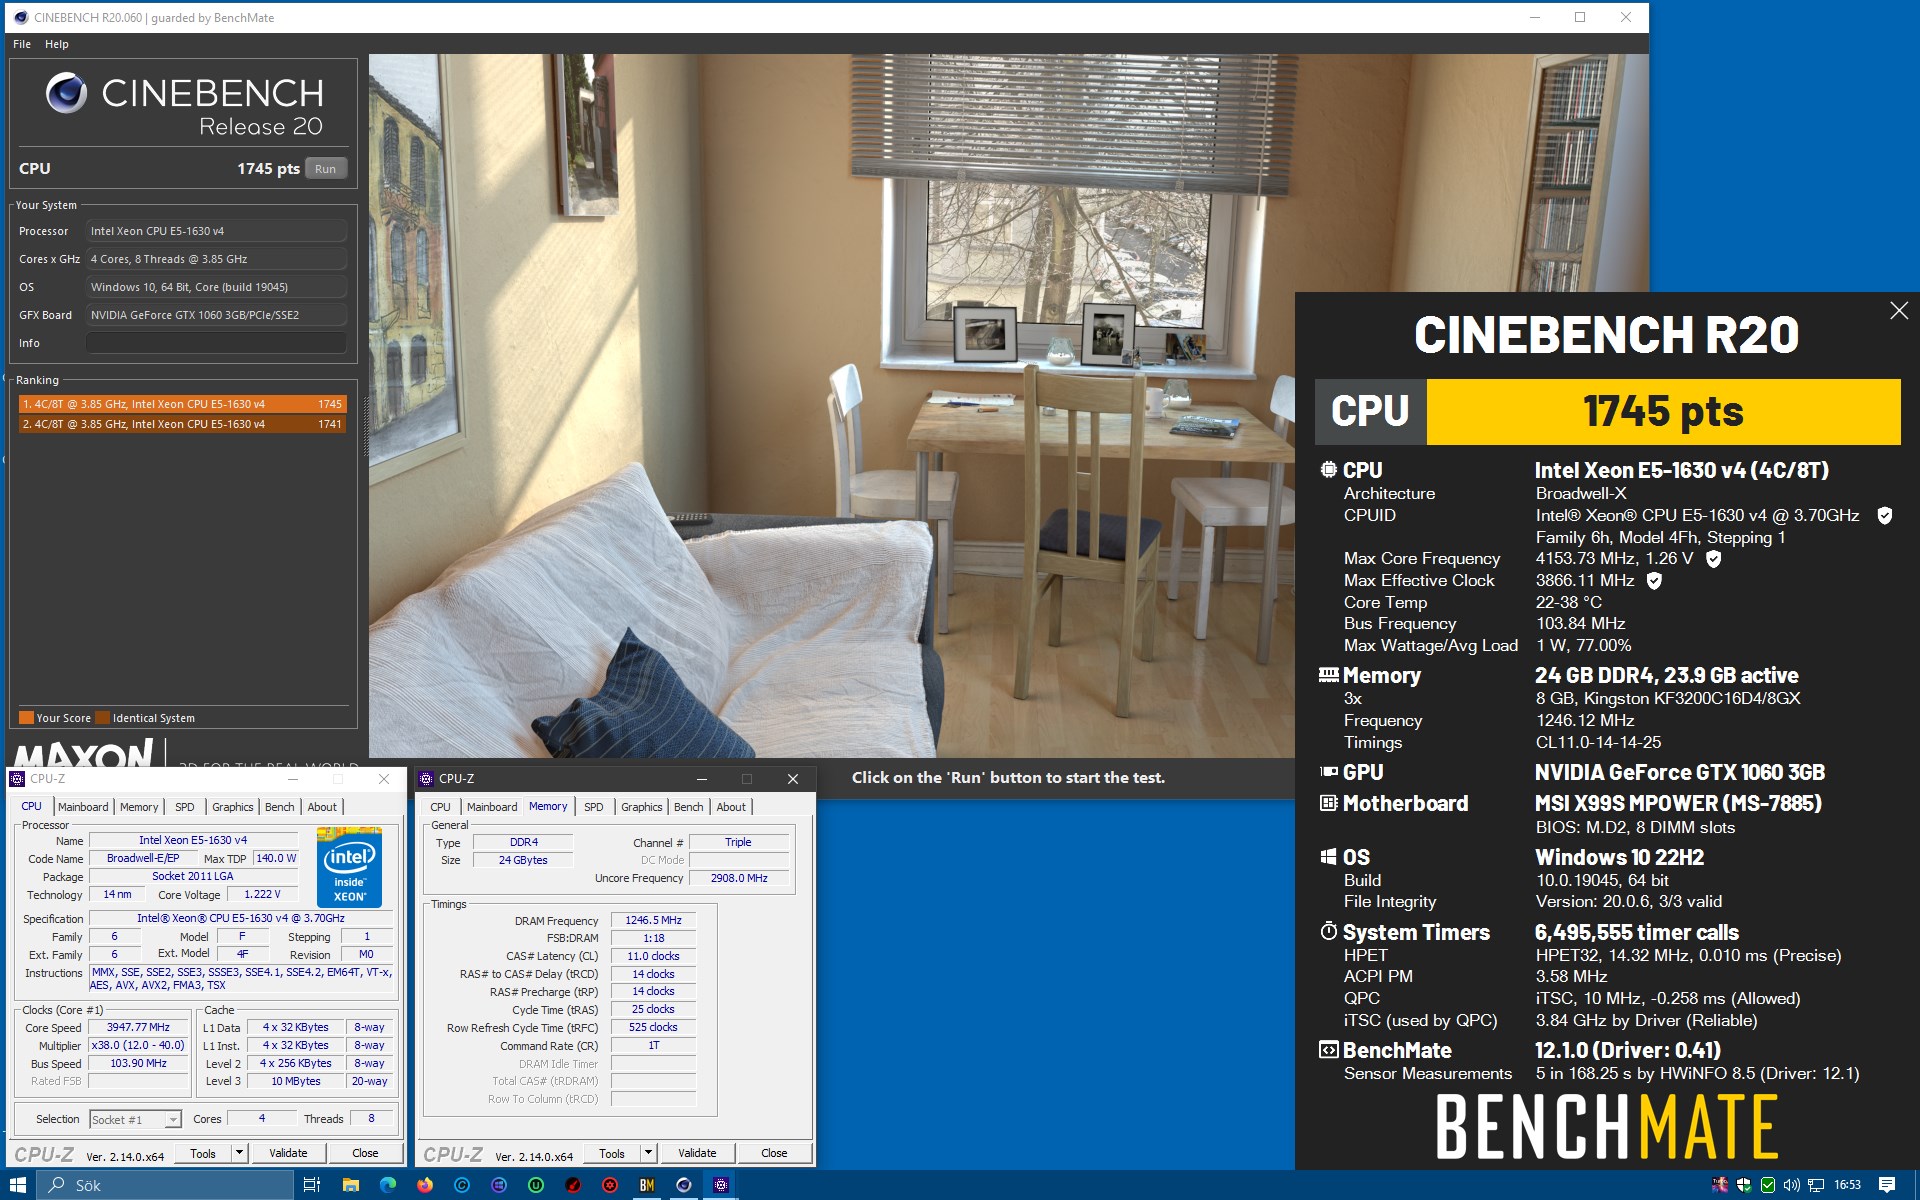The width and height of the screenshot is (1920, 1200).
Task: Click Close in left CPU-Z window
Action: coord(365,1153)
